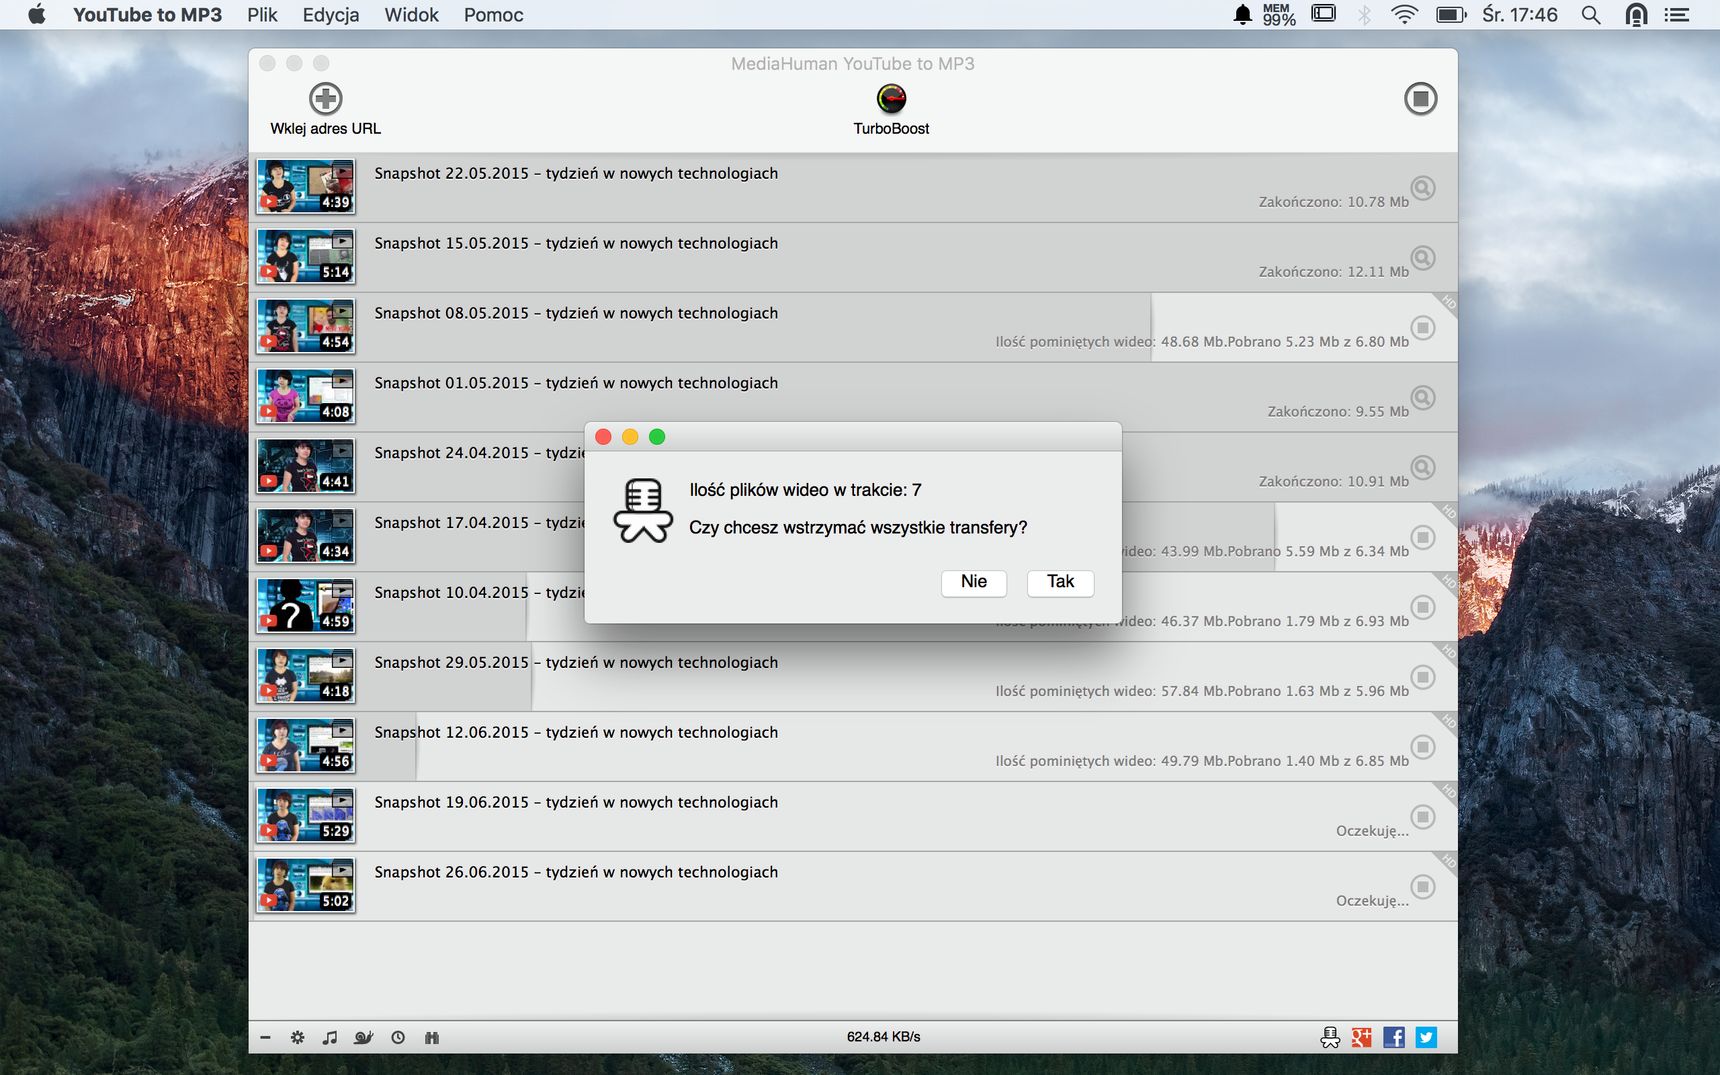Click the binoculars search icon
The height and width of the screenshot is (1075, 1720).
click(432, 1038)
